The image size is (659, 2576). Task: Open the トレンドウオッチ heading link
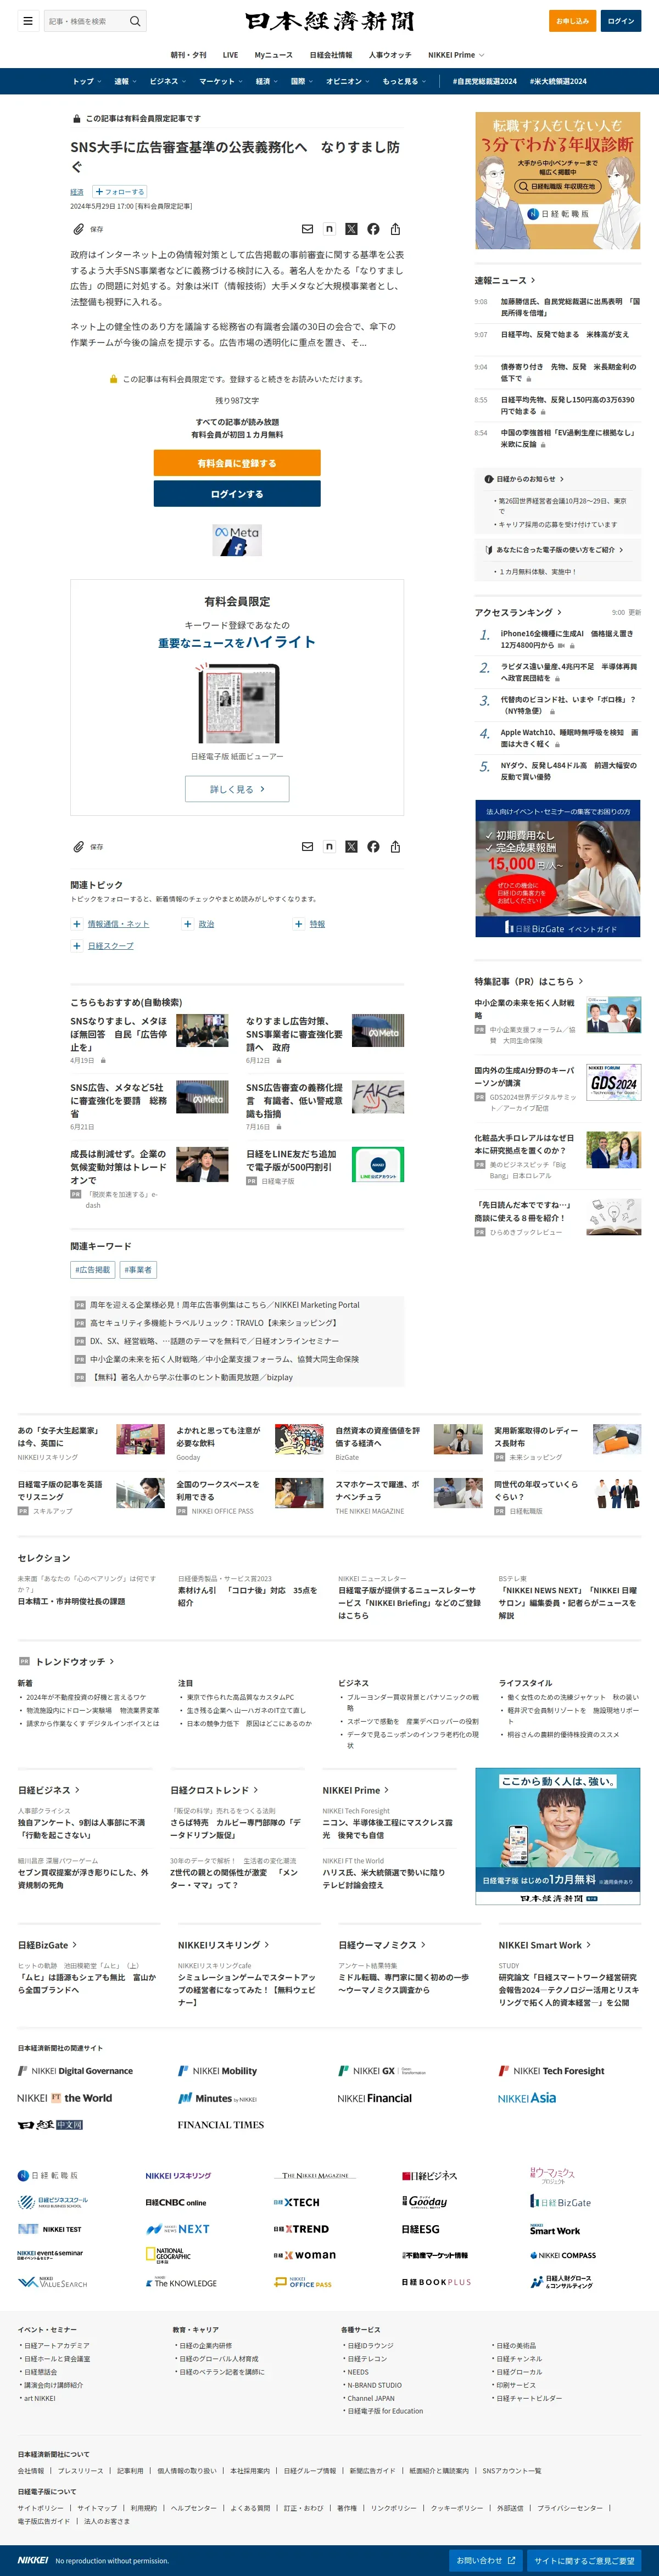[x=75, y=1662]
